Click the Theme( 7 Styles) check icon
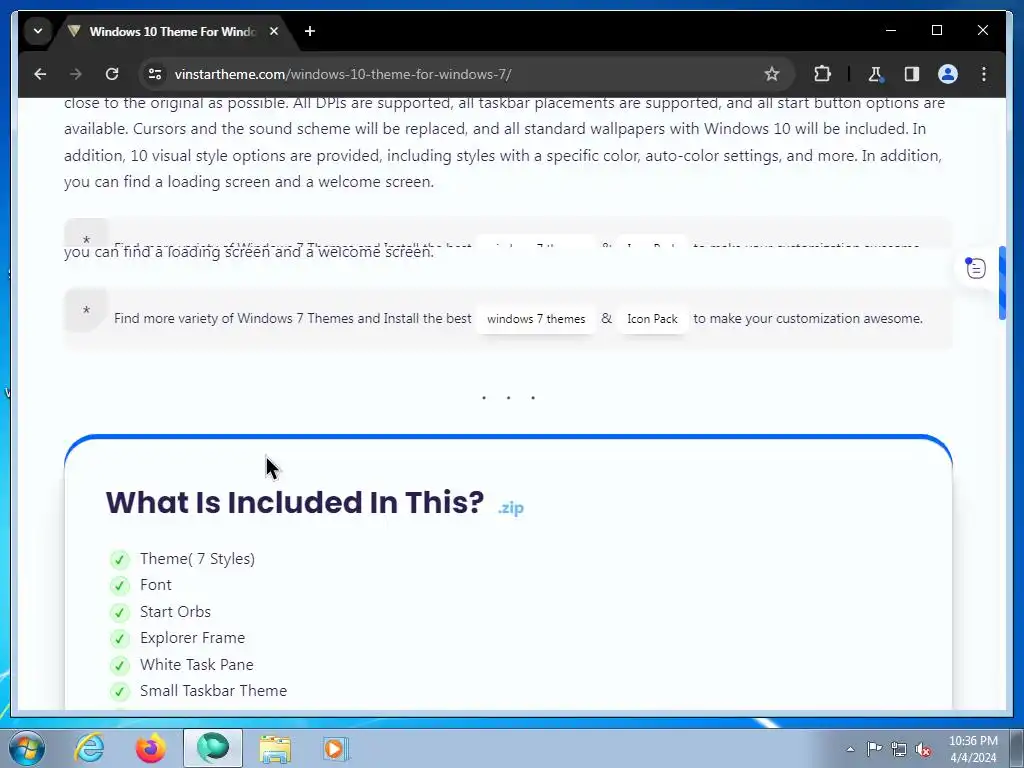The height and width of the screenshot is (768, 1024). pos(120,560)
